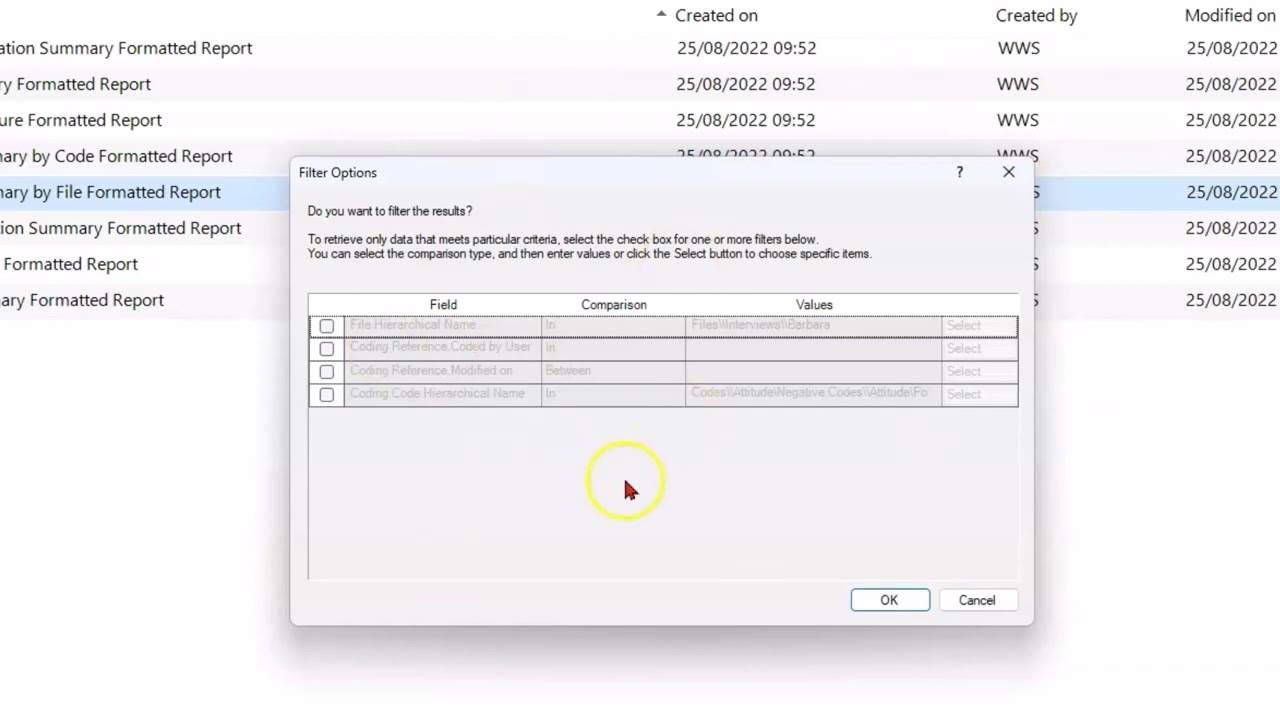Toggle the Coding Code Hierarchical Name checkbox

[x=326, y=395]
